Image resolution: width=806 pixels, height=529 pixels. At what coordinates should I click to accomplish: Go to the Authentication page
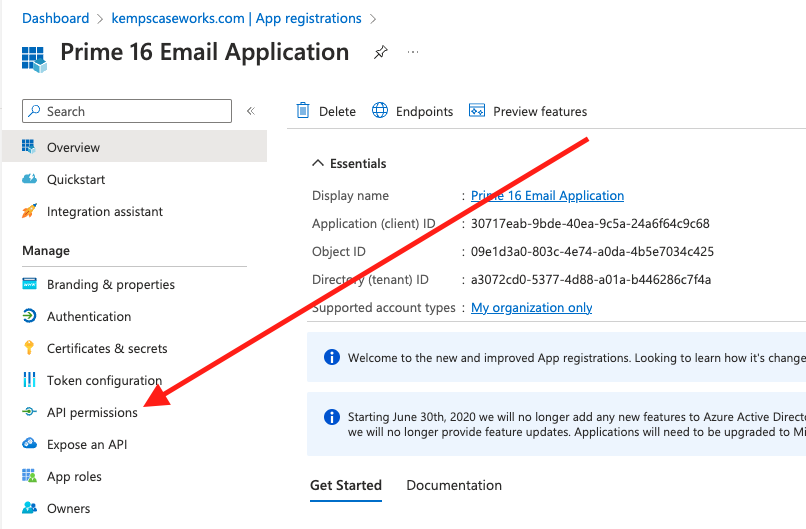click(88, 316)
